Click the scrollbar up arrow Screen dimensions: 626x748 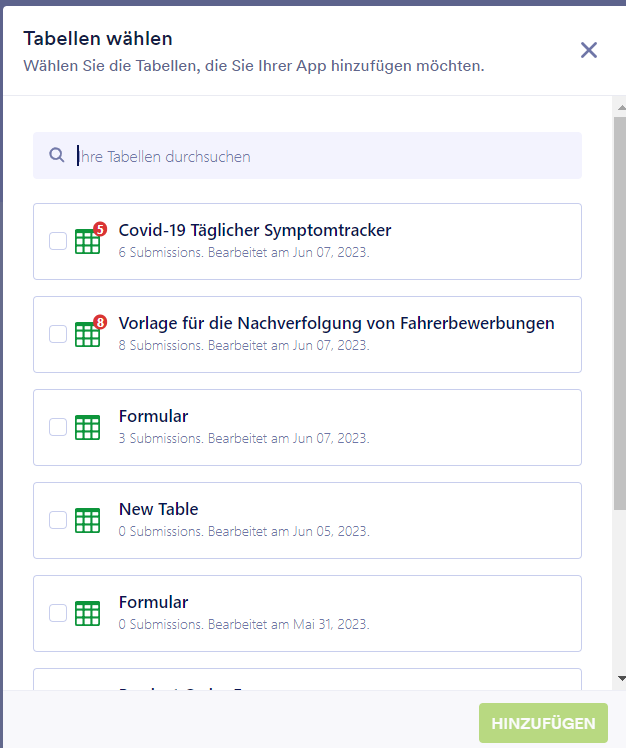pos(620,107)
